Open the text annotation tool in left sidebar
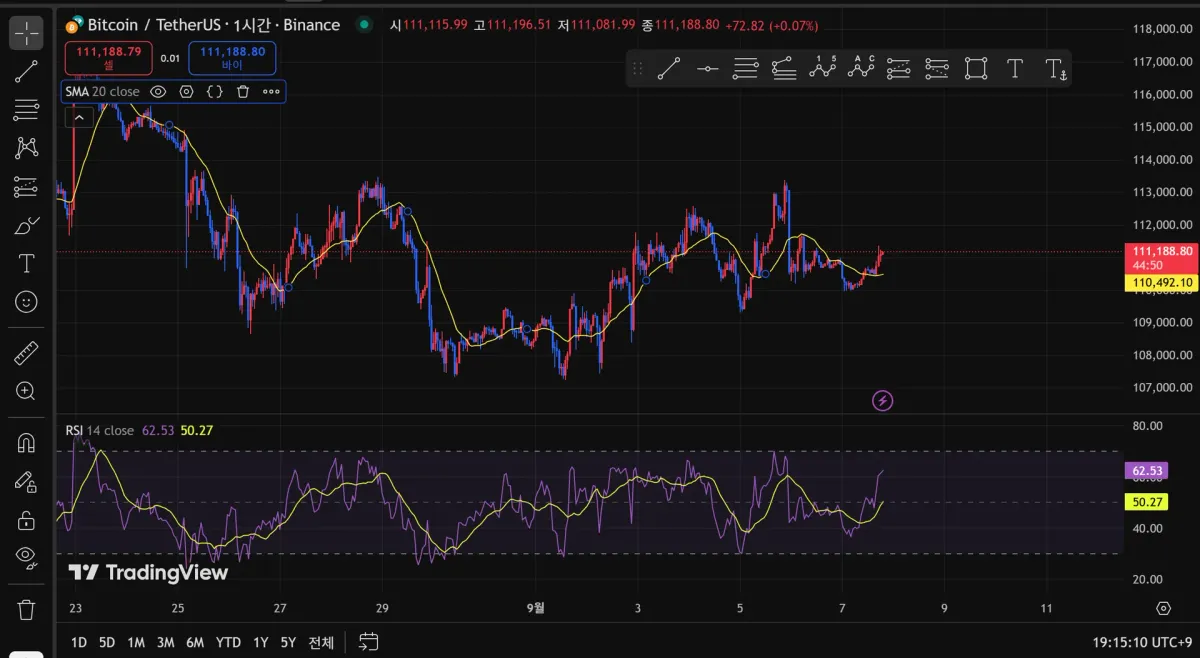The width and height of the screenshot is (1200, 658). tap(26, 264)
